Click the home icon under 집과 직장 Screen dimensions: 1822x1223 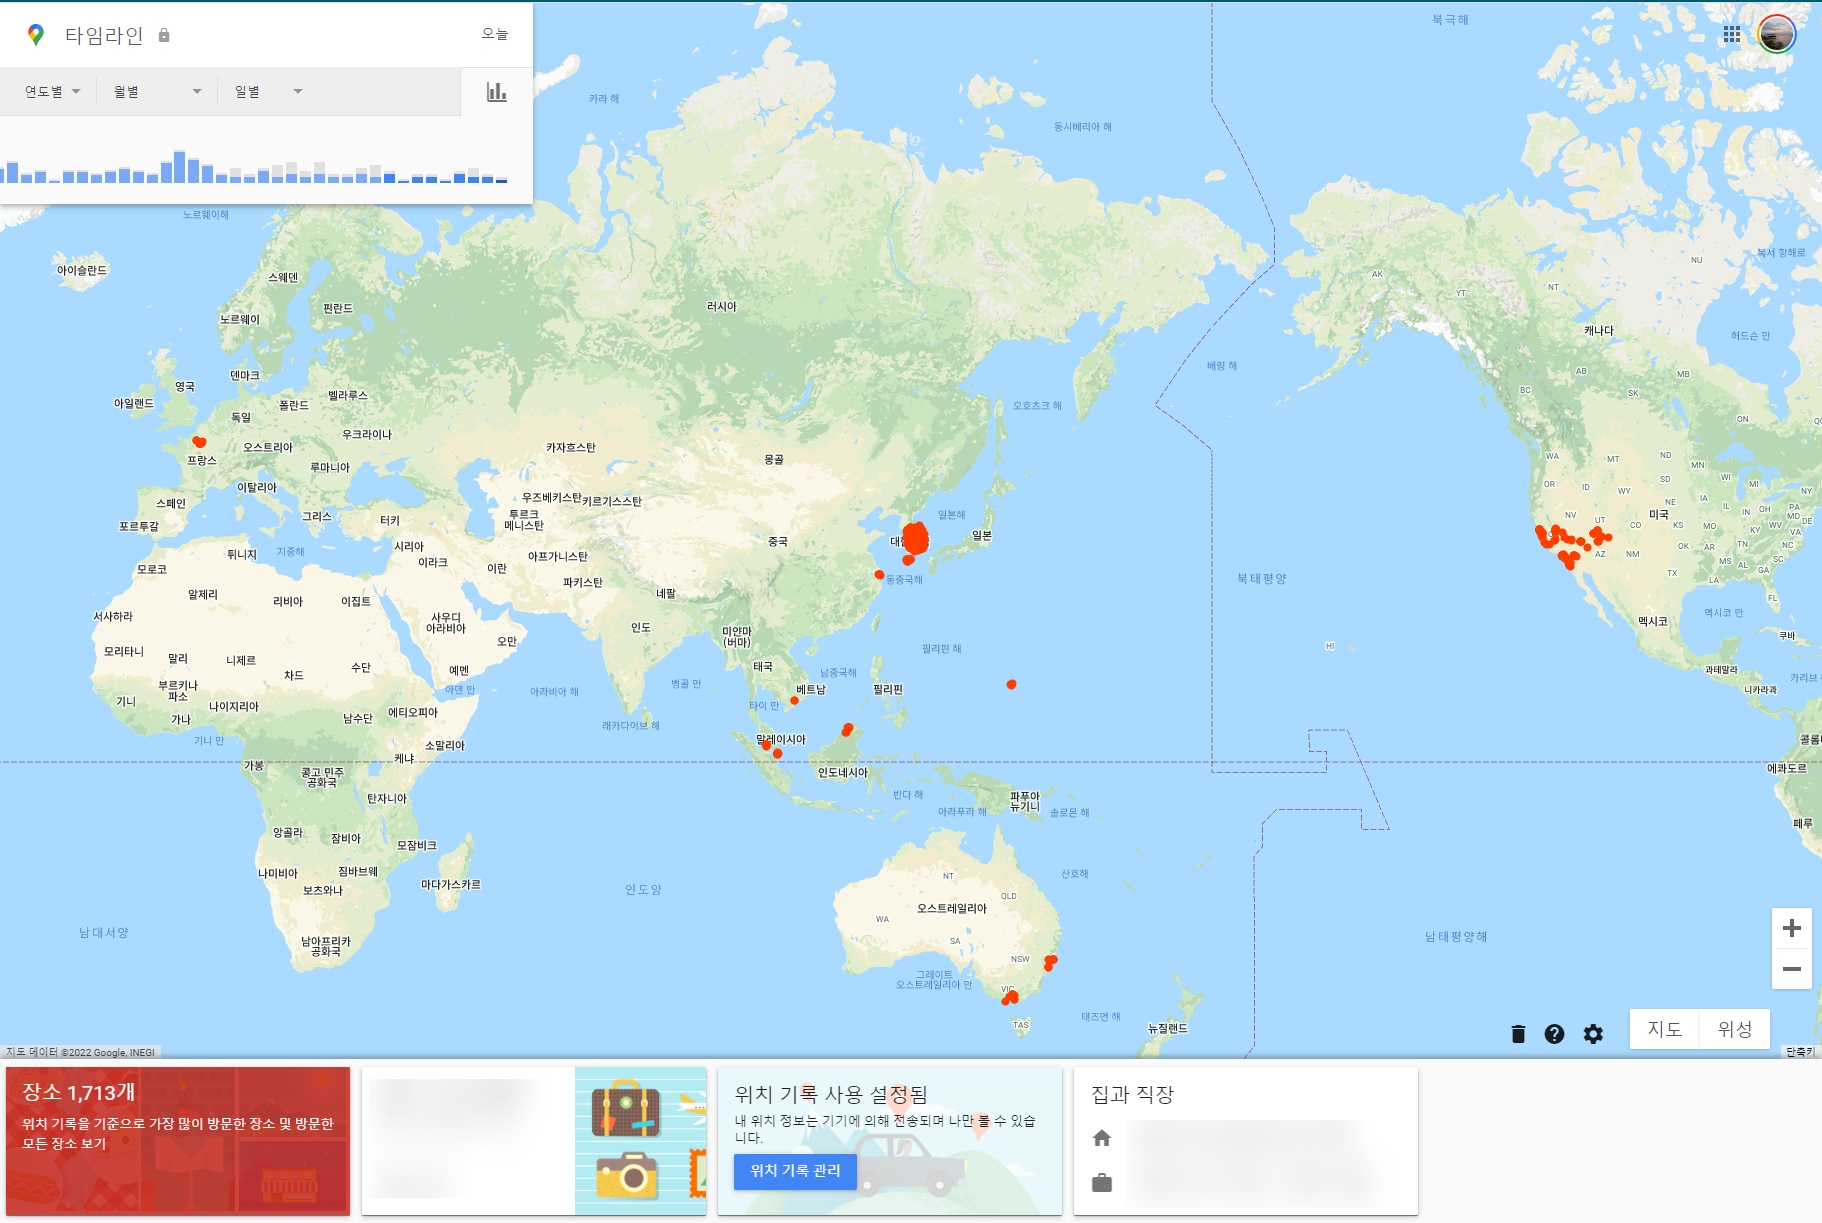pyautogui.click(x=1104, y=1137)
